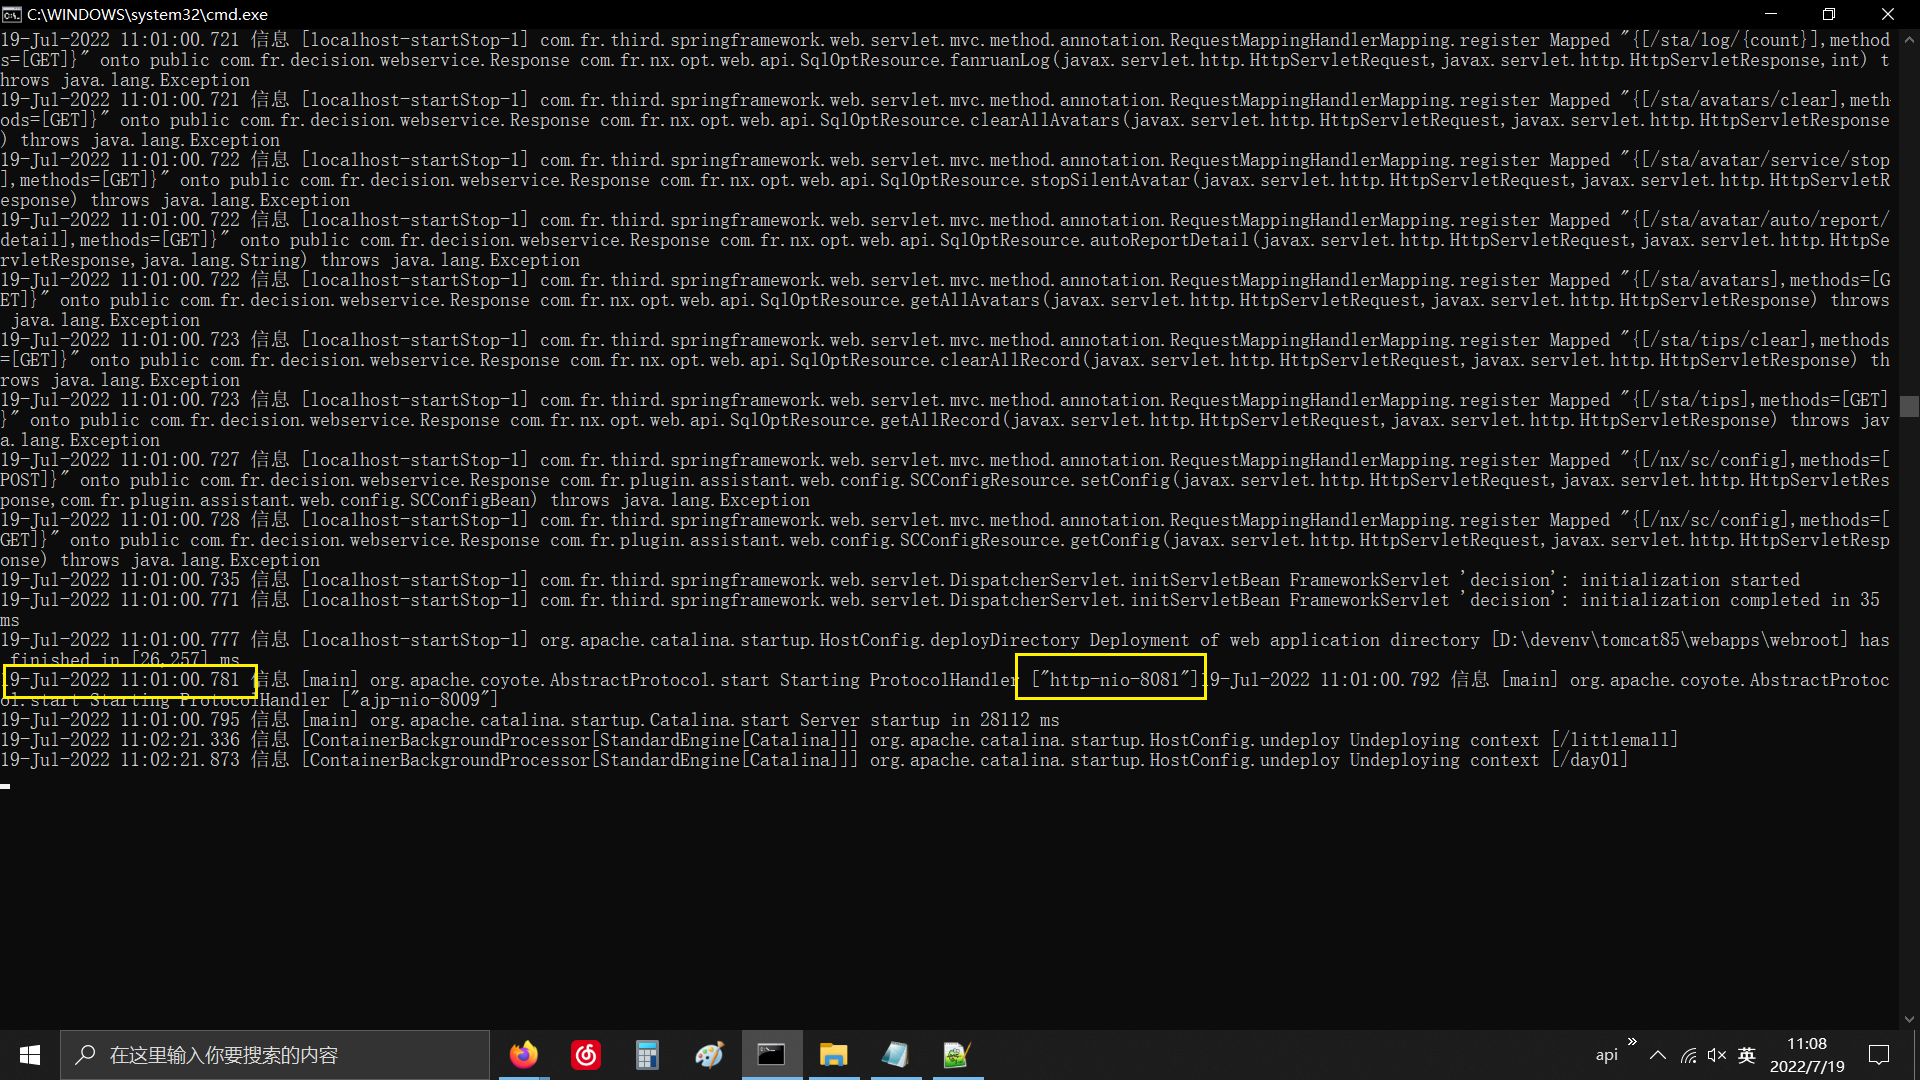Image resolution: width=1920 pixels, height=1080 pixels.
Task: Show hidden system tray icons
Action: (1658, 1055)
